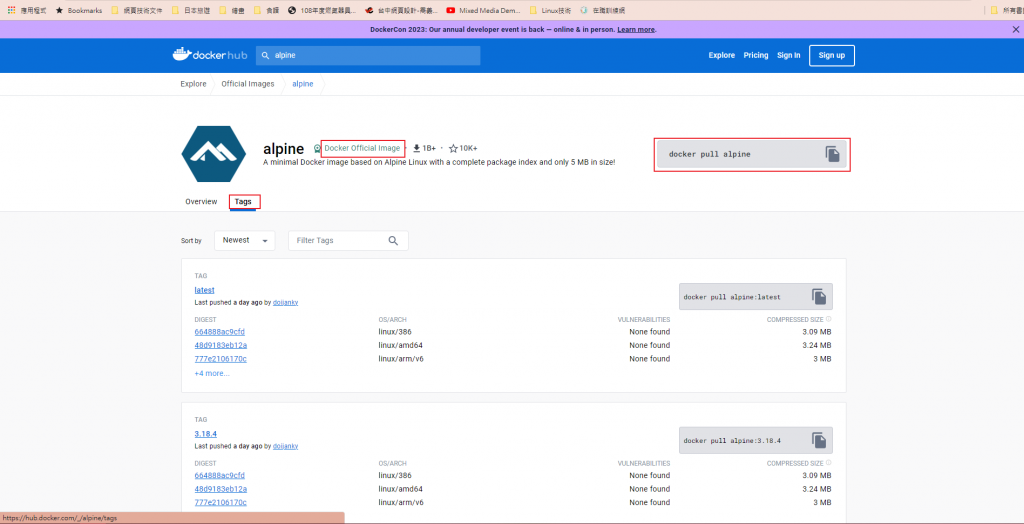
Task: Focus the alpine search box in header
Action: pyautogui.click(x=368, y=56)
